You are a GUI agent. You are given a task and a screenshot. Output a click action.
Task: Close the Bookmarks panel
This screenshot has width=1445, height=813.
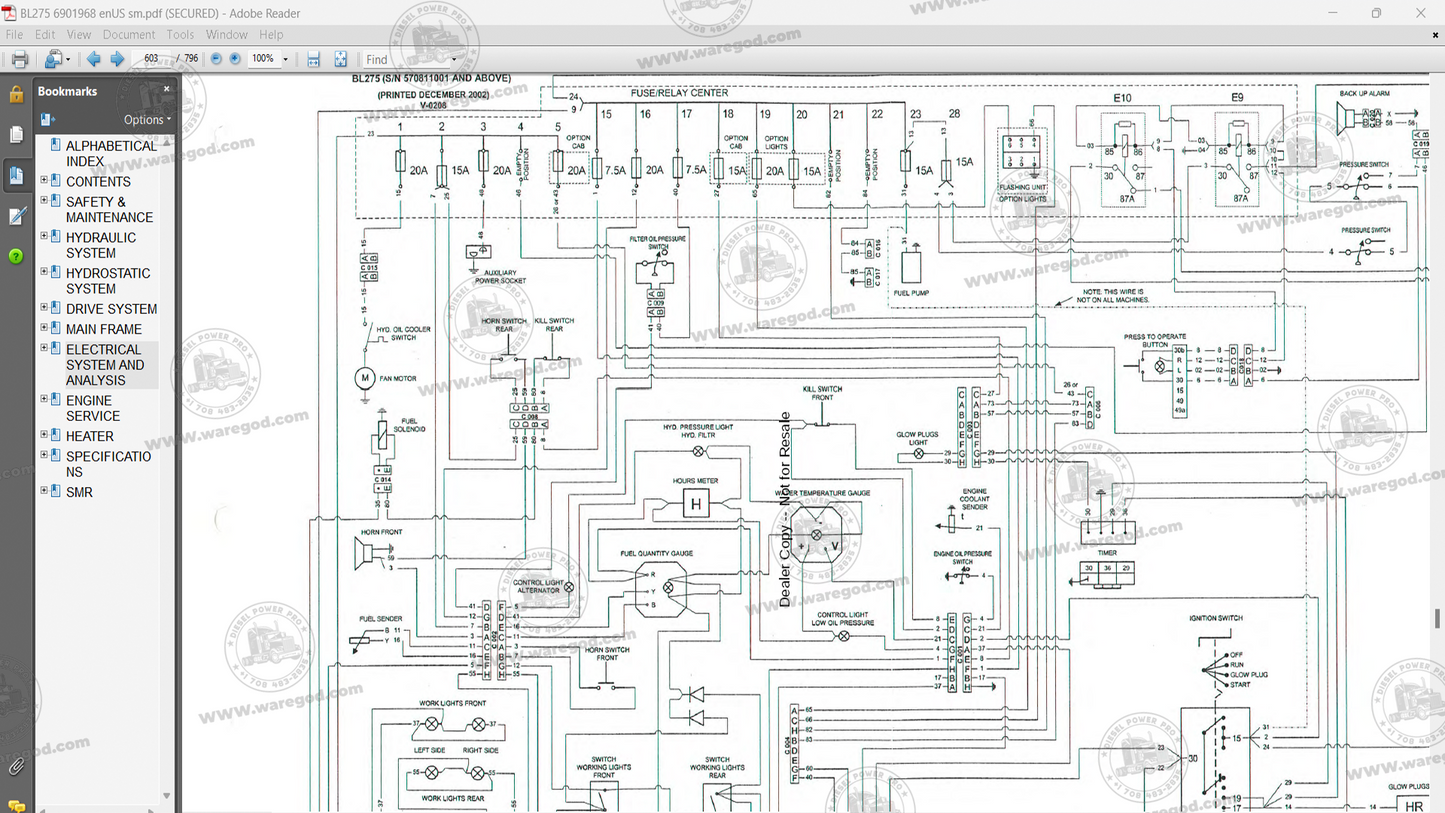tap(166, 89)
